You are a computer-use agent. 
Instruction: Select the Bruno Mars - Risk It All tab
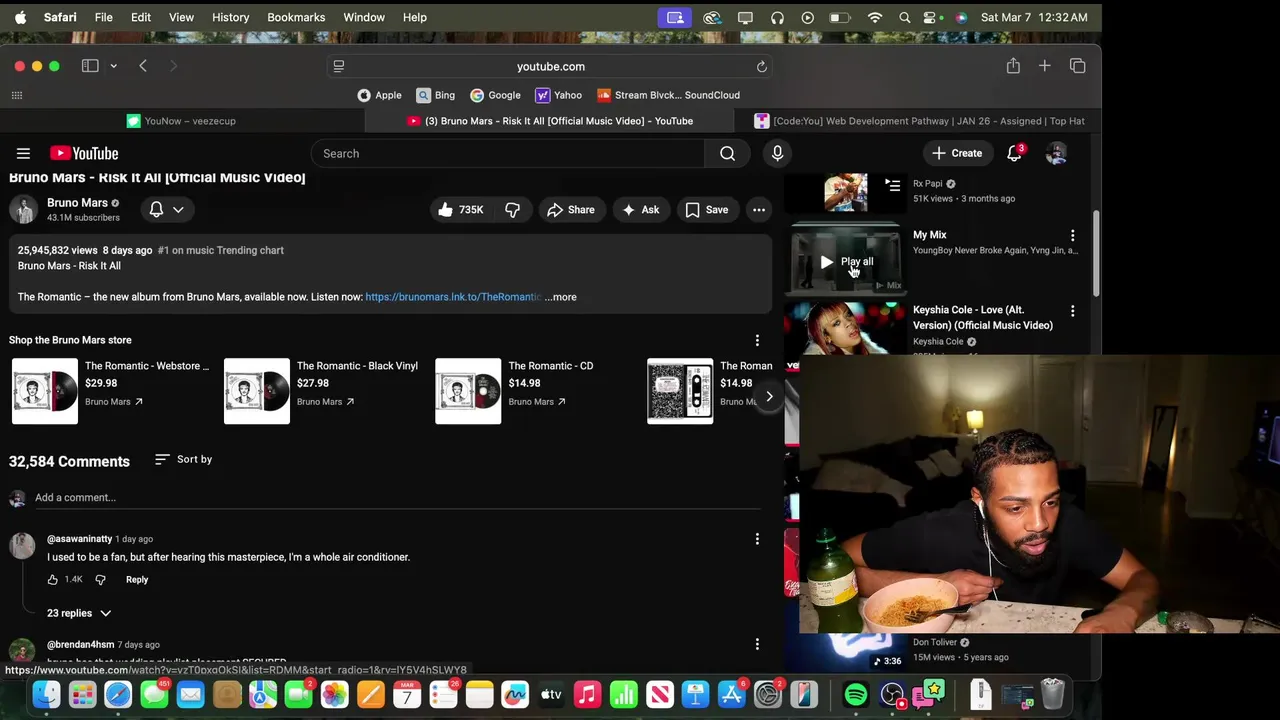550,121
